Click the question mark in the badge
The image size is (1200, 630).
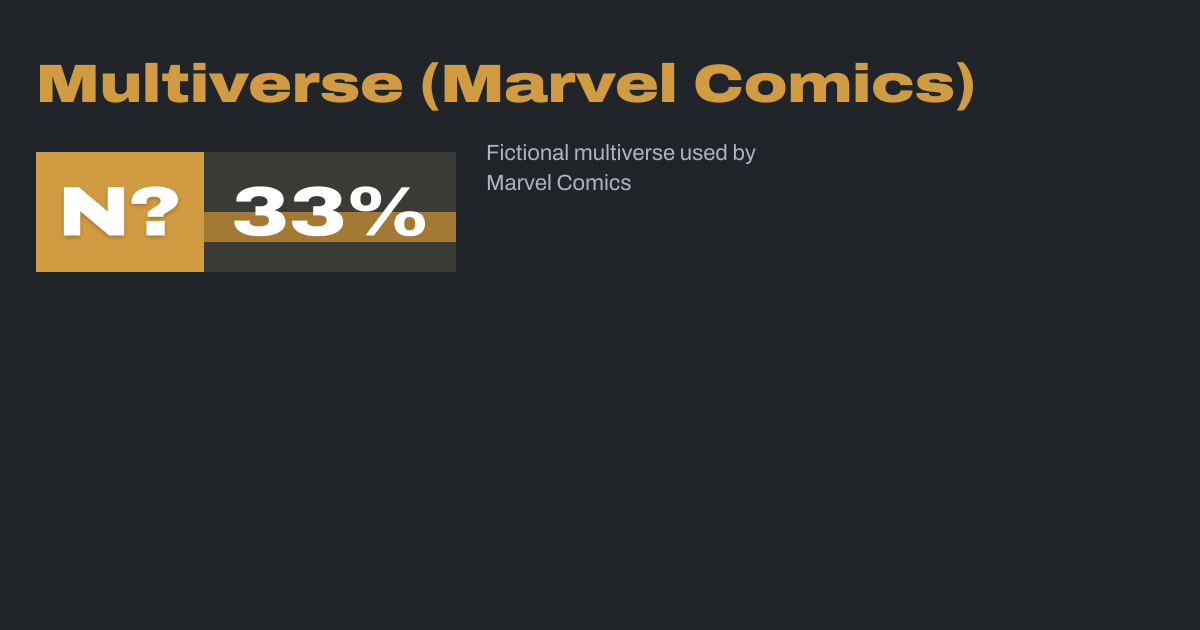156,212
